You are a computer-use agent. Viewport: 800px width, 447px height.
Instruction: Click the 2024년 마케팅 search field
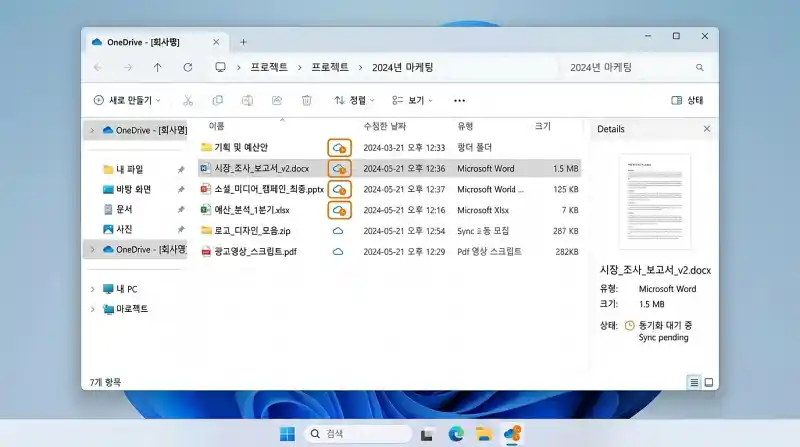coord(635,67)
